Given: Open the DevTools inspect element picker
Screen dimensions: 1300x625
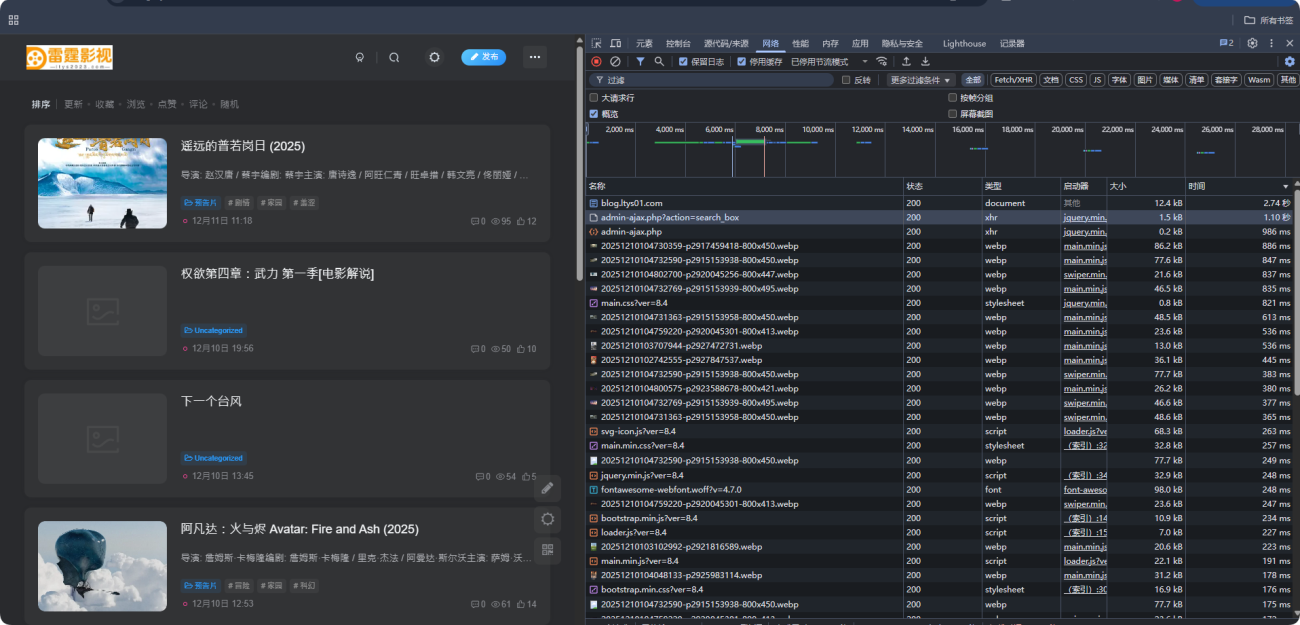Looking at the screenshot, I should [597, 44].
